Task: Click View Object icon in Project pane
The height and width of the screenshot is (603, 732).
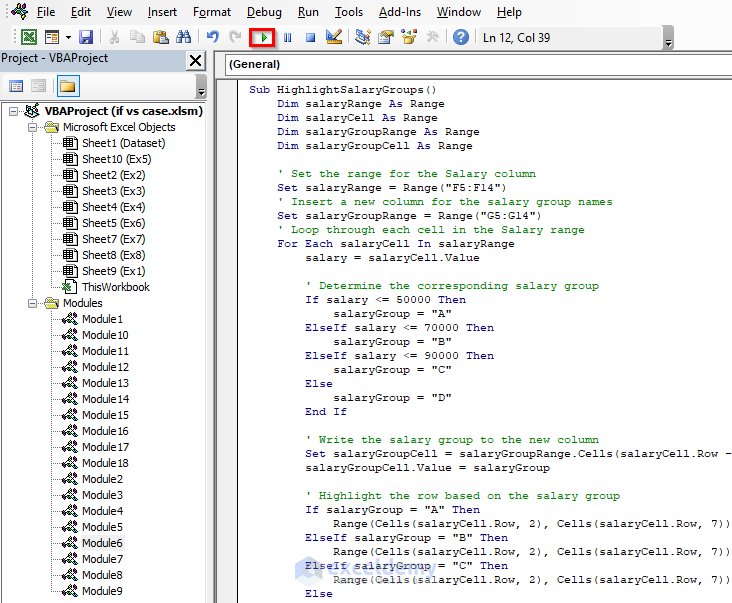Action: (x=38, y=86)
